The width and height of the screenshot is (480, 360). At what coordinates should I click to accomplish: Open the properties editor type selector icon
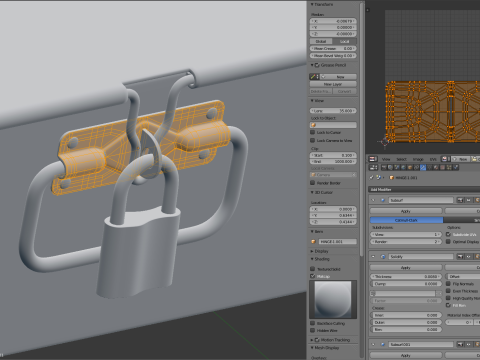tap(373, 167)
